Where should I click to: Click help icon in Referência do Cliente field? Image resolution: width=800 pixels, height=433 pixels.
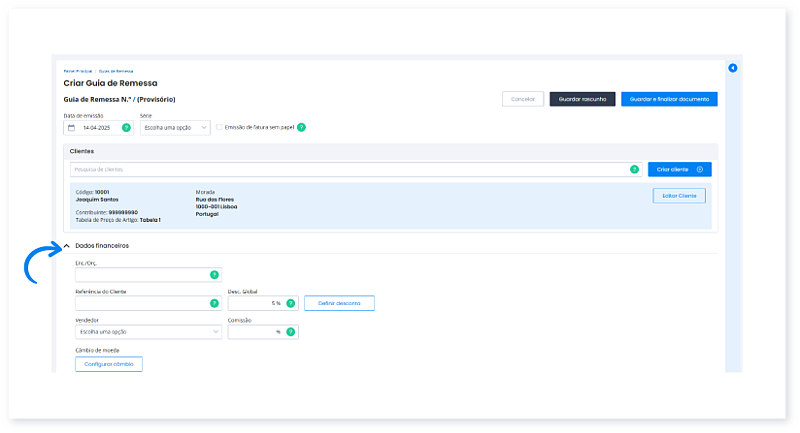213,303
